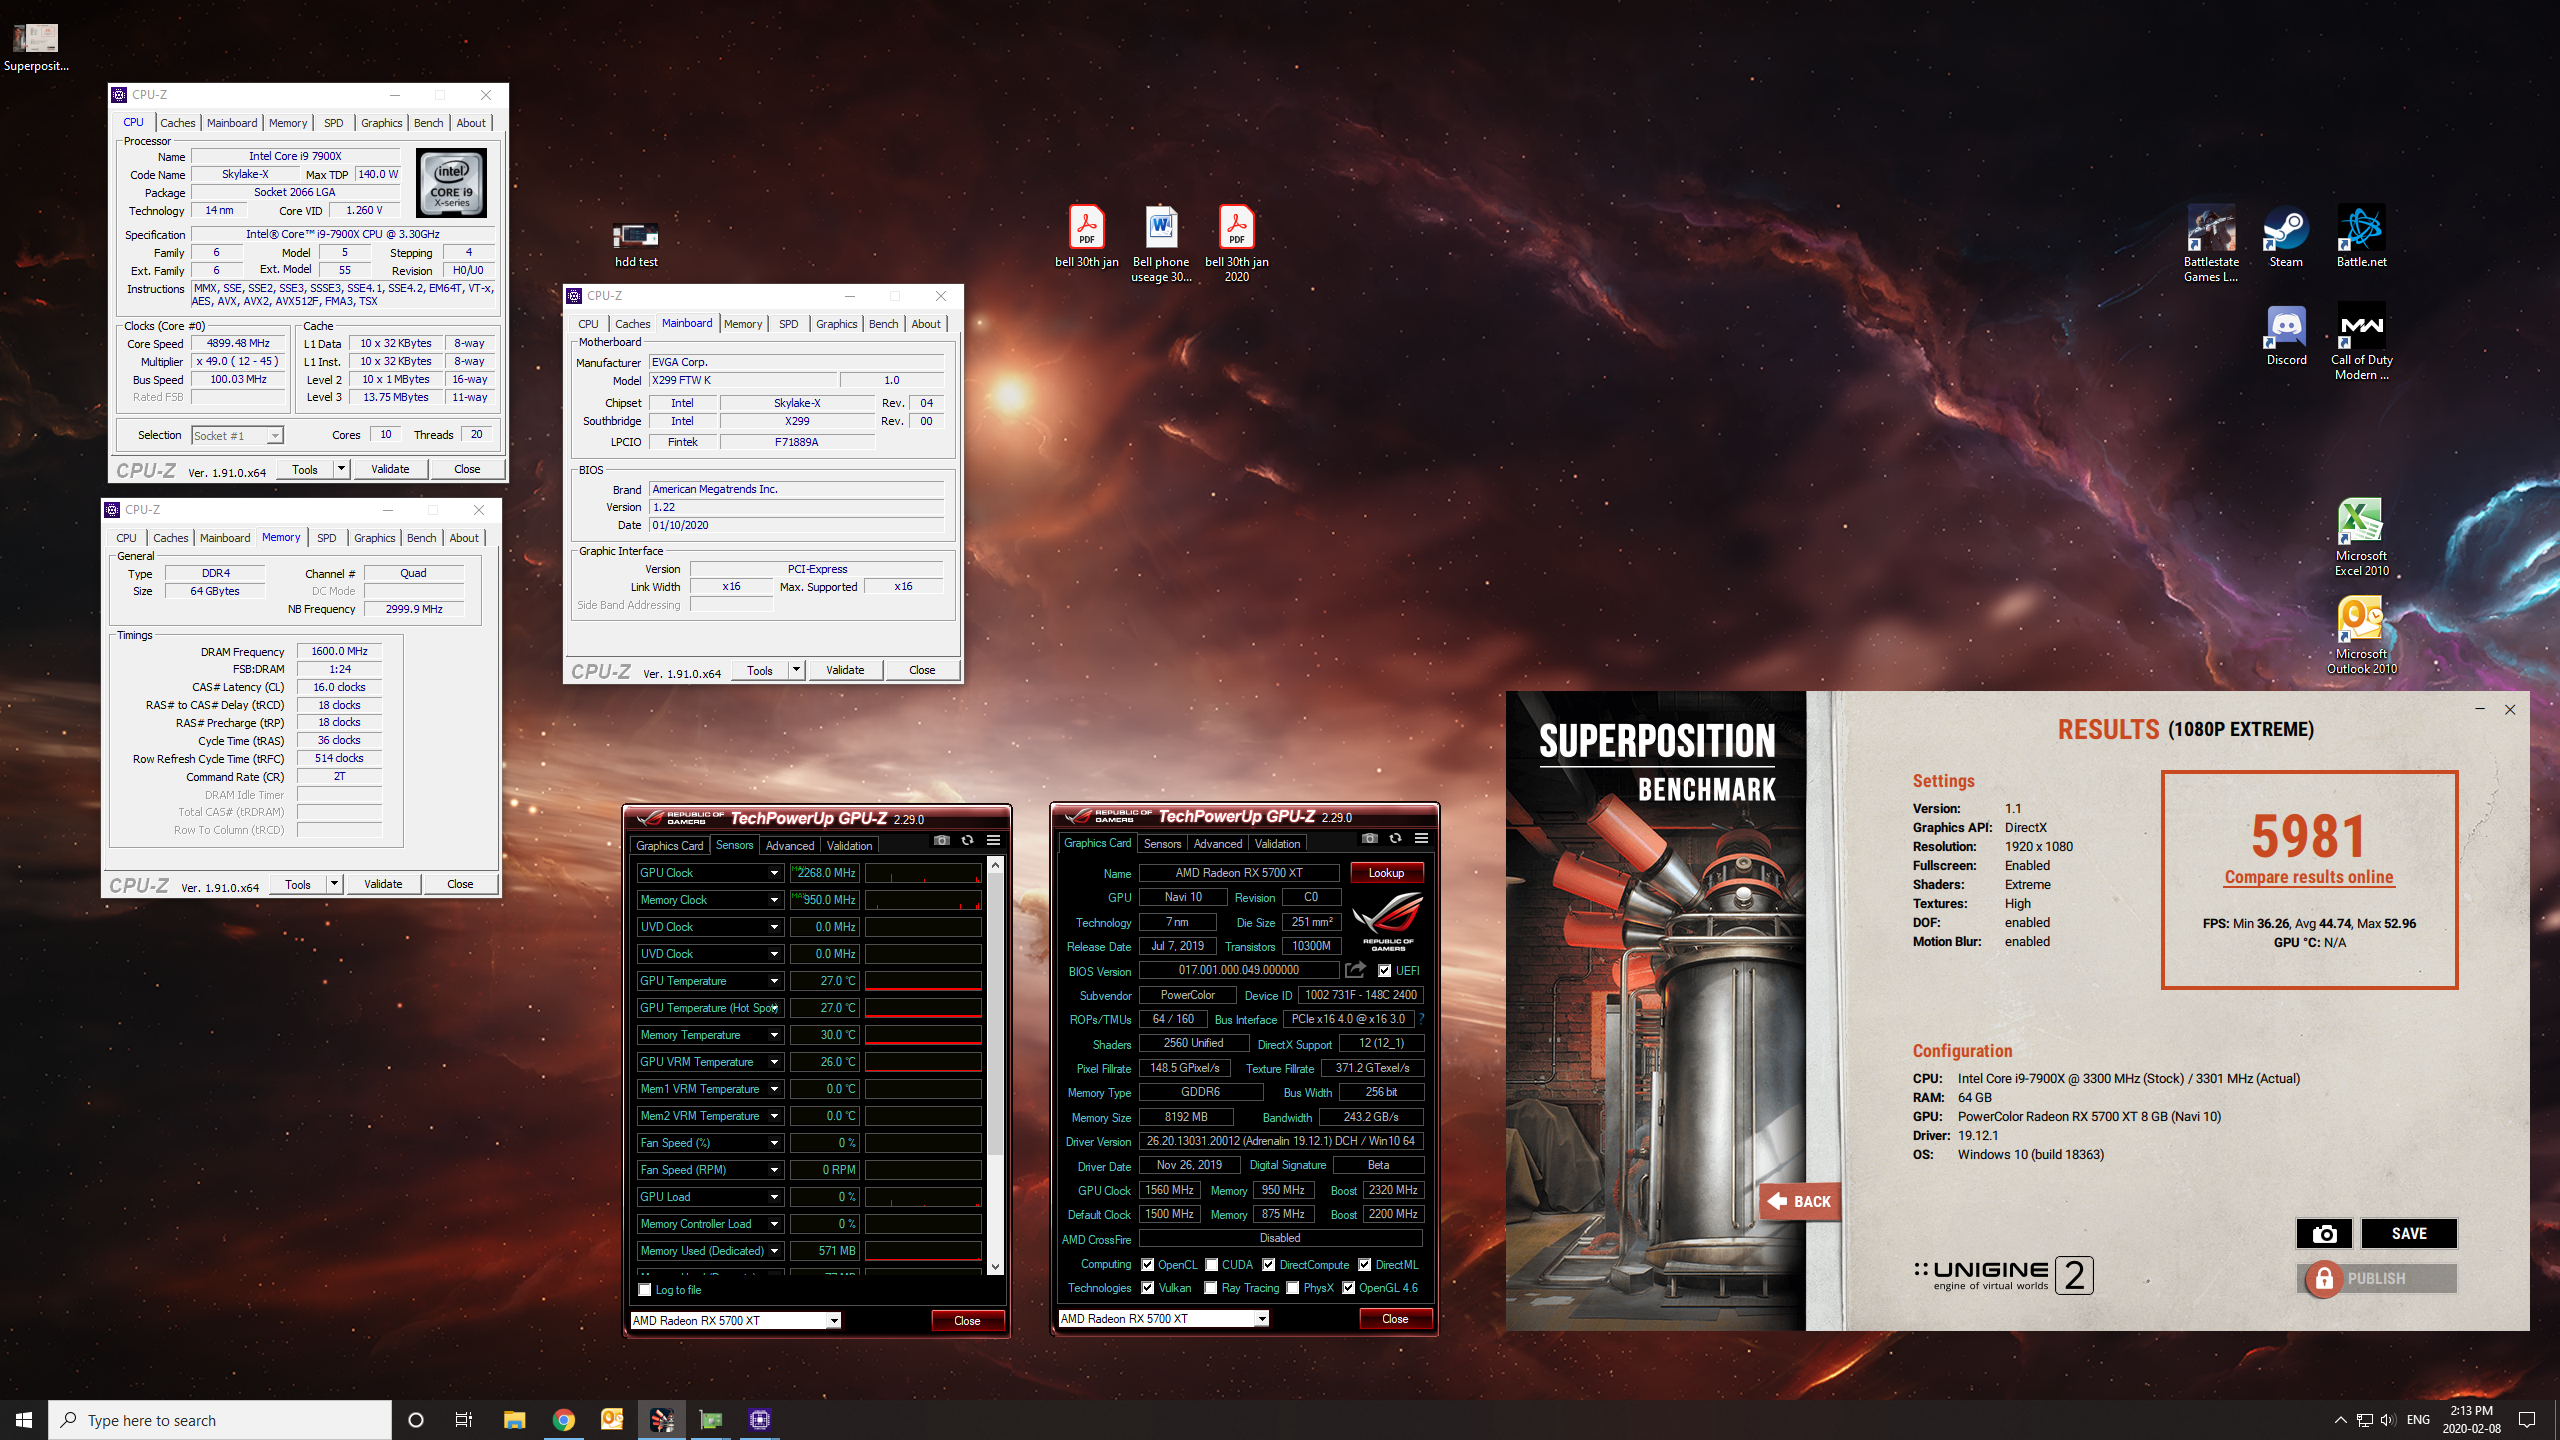Toggle the CUDA checkbox in GPU-Z
Viewport: 2560px width, 1440px height.
pos(1211,1265)
